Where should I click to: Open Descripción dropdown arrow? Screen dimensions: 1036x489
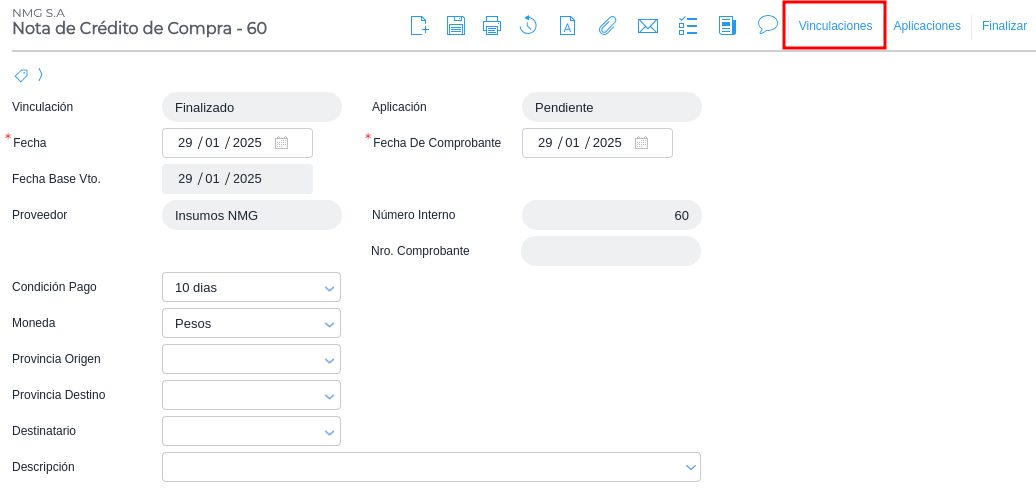(x=691, y=467)
